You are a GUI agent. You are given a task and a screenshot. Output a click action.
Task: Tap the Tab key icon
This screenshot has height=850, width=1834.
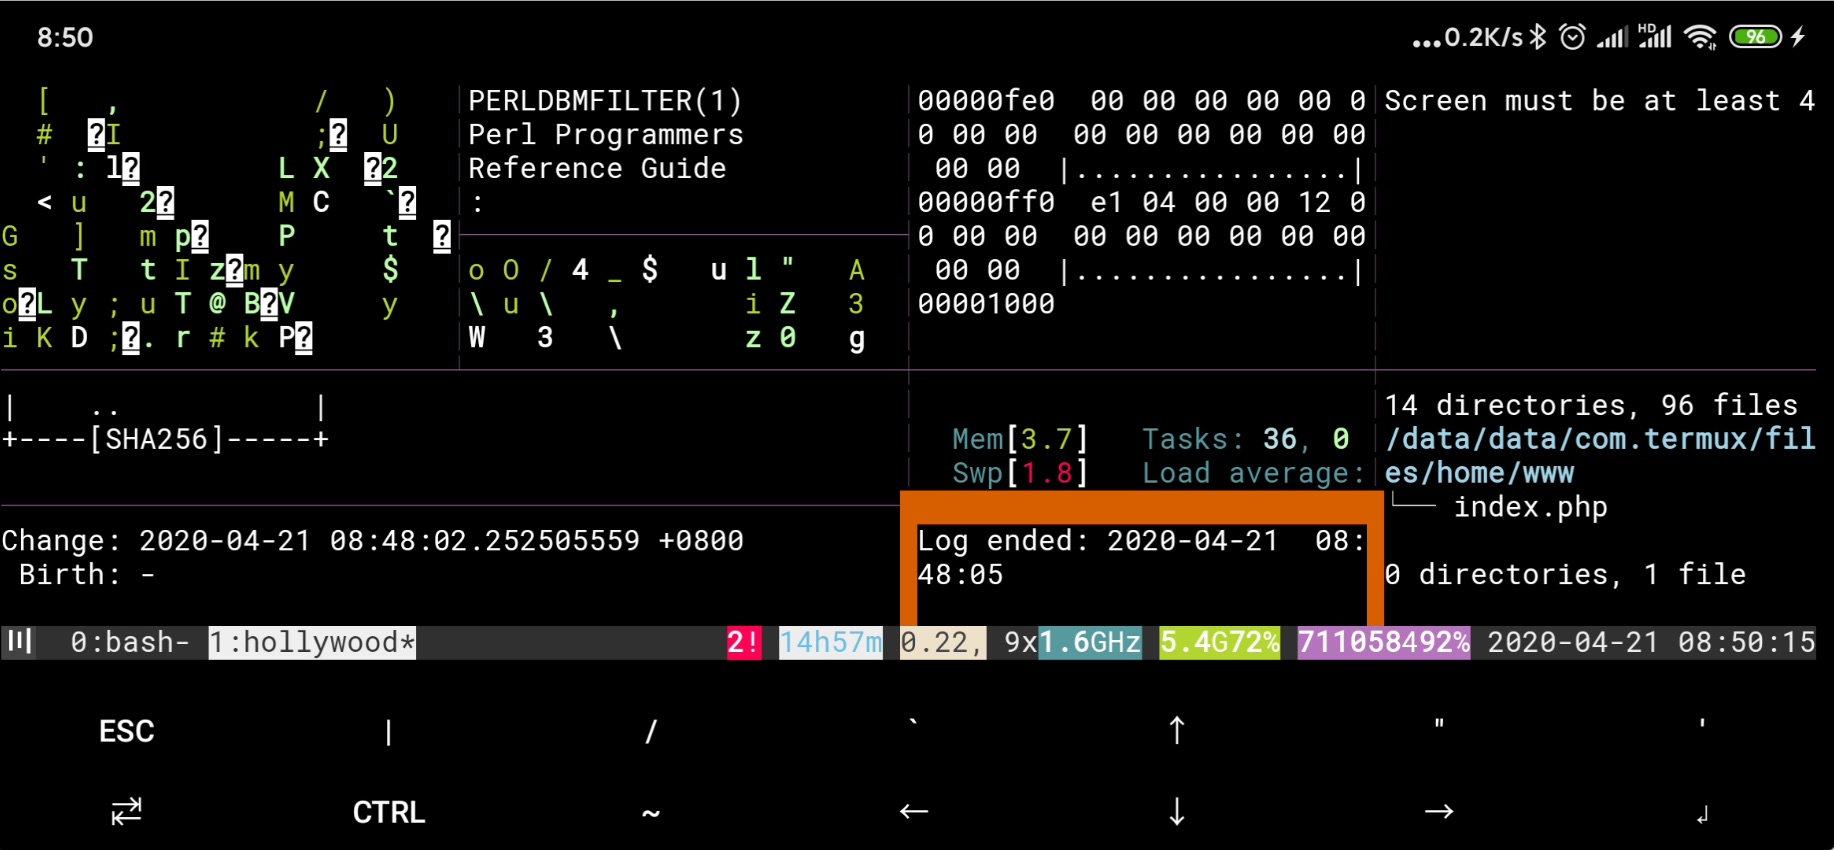tap(126, 811)
